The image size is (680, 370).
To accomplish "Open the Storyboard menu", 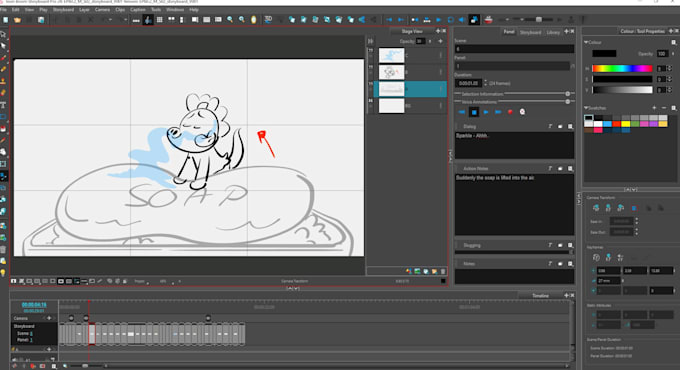I will [x=63, y=10].
